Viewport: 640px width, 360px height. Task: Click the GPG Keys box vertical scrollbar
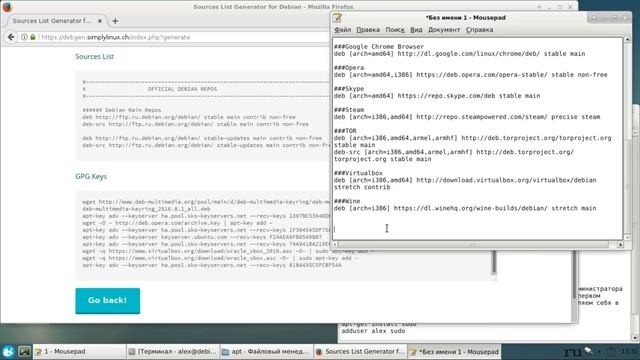click(x=494, y=261)
